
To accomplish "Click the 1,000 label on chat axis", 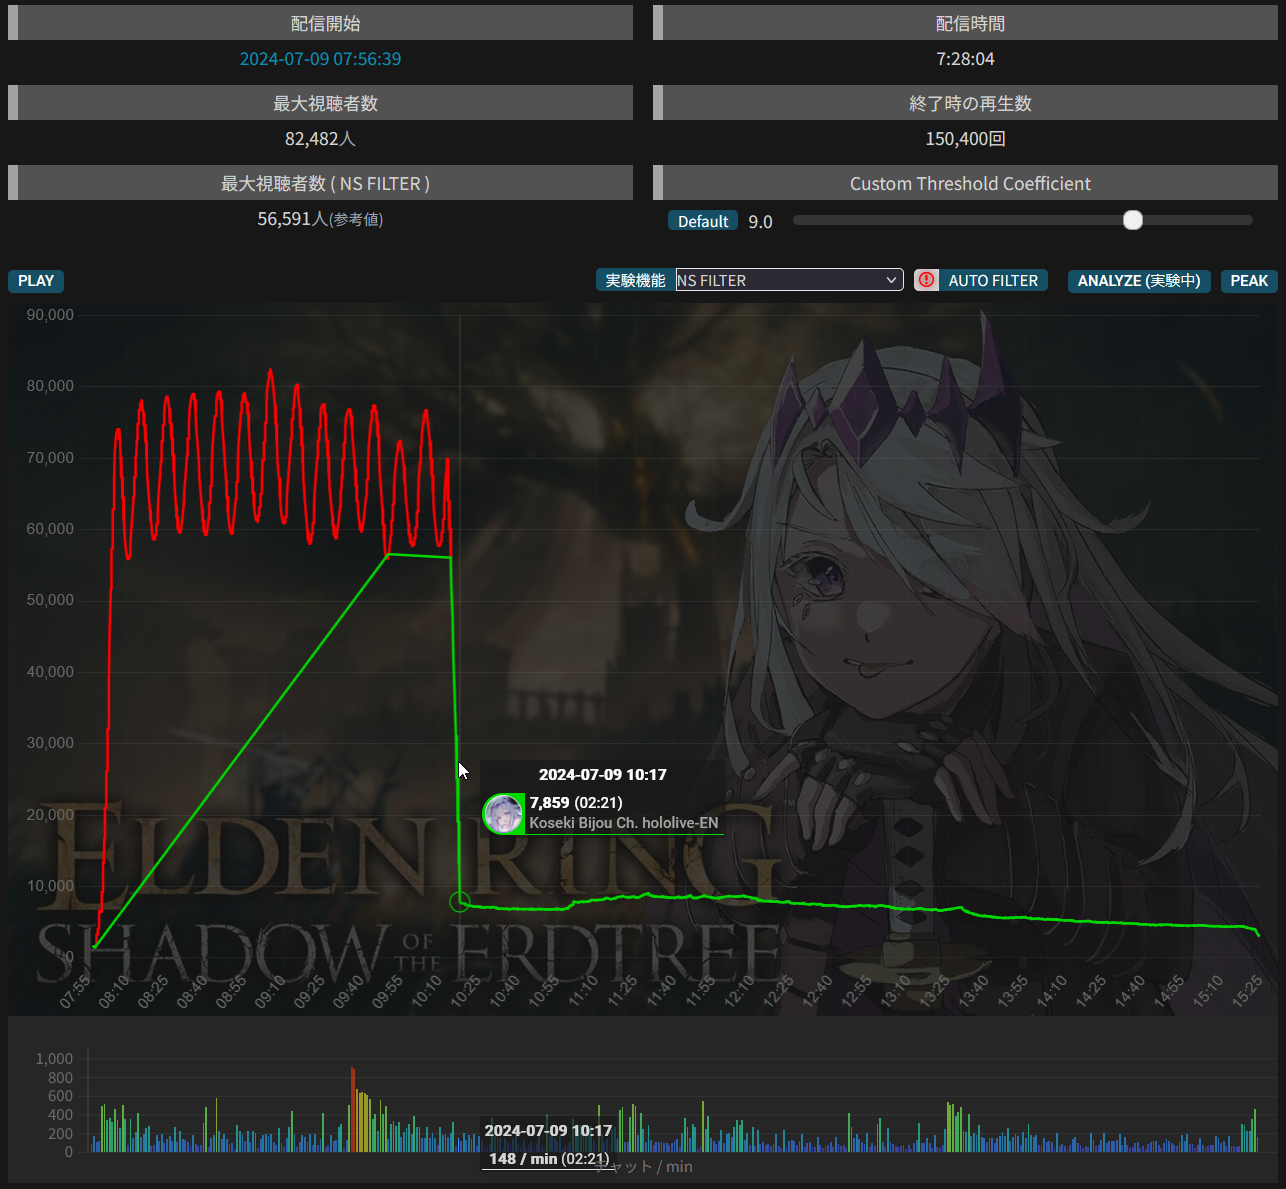I will pos(54,1059).
